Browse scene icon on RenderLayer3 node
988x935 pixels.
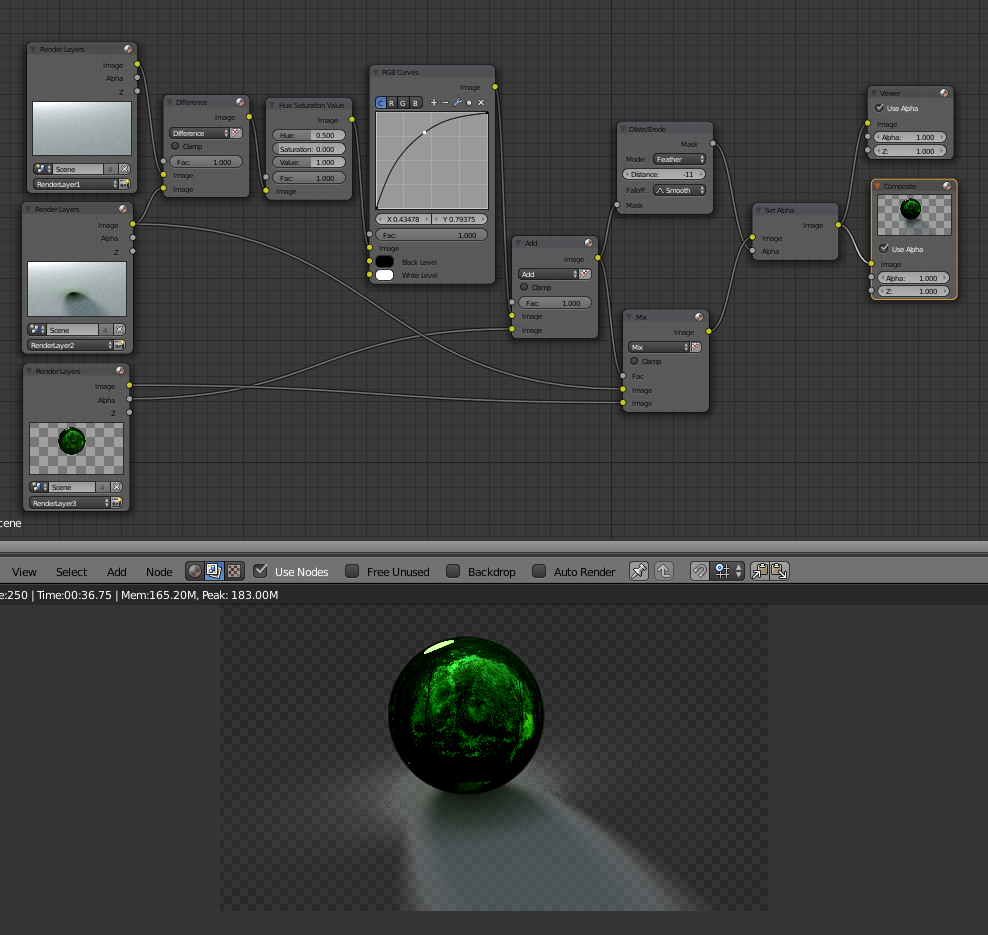(37, 487)
